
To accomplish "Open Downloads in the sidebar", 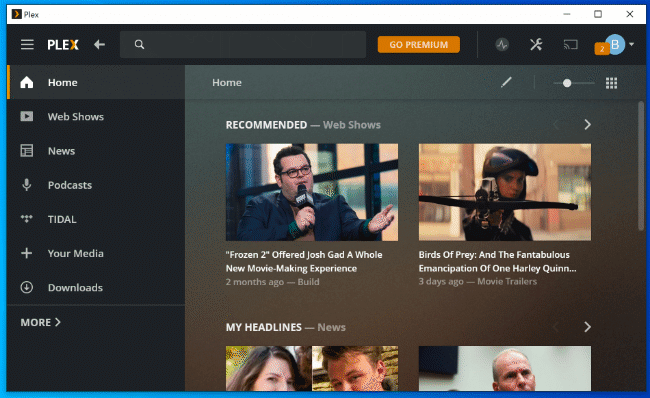I will pyautogui.click(x=96, y=287).
